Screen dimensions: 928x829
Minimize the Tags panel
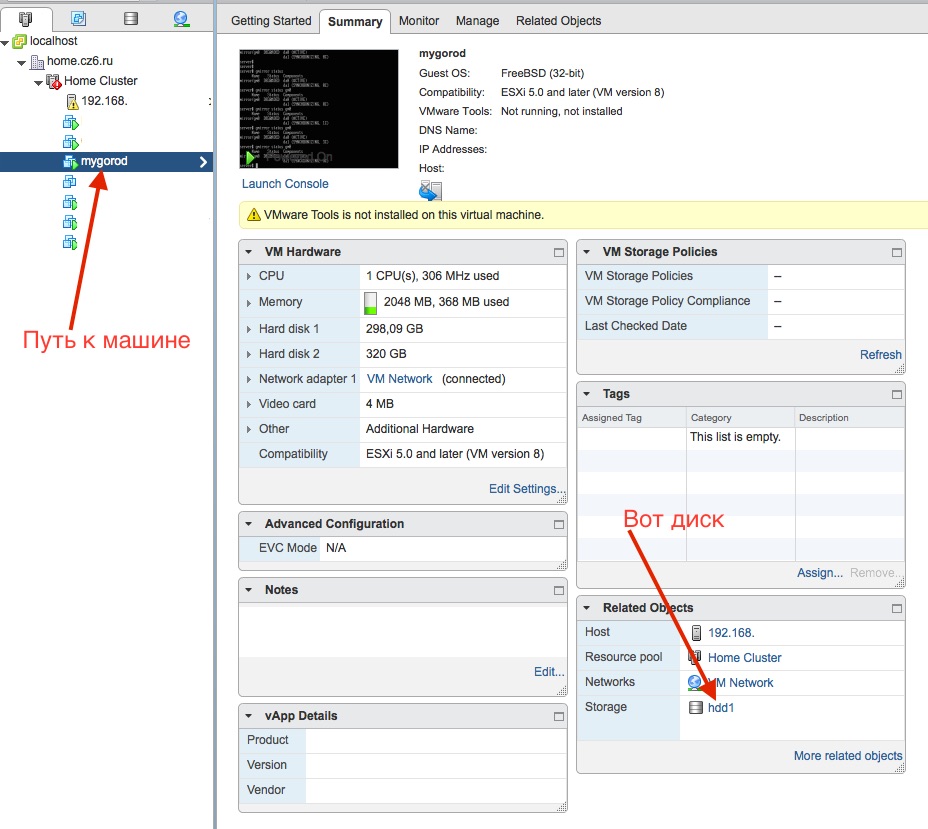point(896,395)
